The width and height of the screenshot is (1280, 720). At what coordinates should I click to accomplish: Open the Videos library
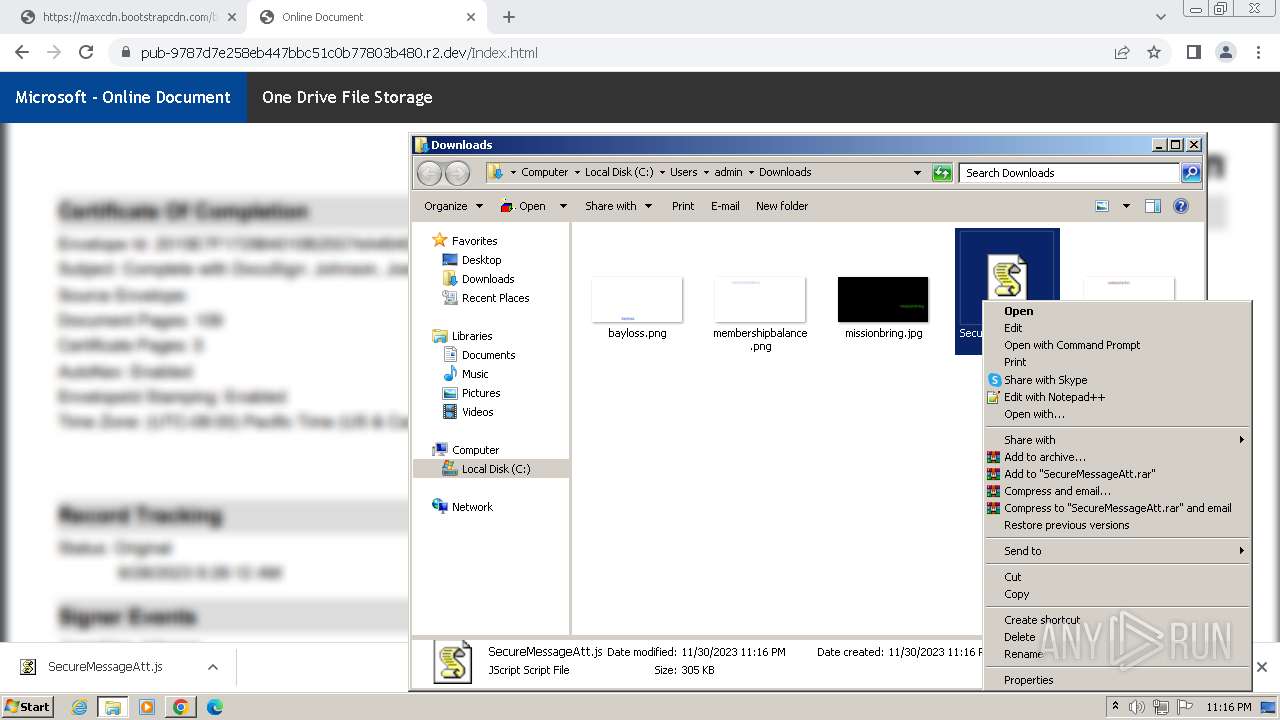(477, 412)
